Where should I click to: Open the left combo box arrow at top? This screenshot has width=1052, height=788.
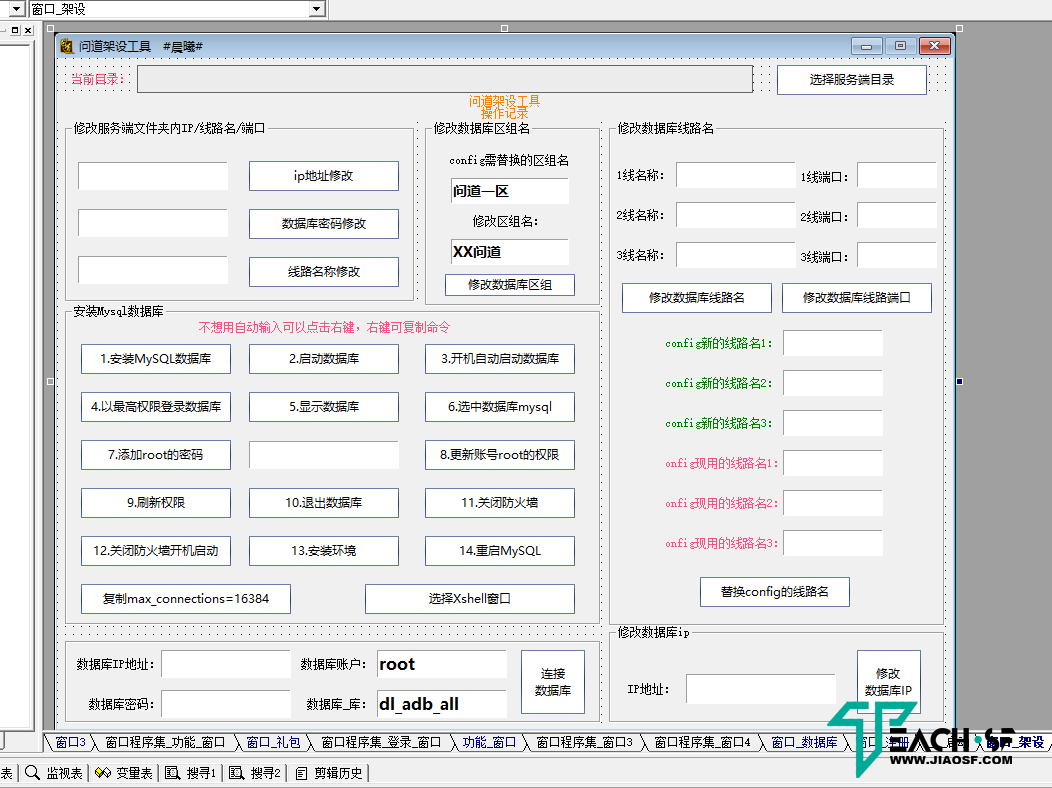point(16,9)
